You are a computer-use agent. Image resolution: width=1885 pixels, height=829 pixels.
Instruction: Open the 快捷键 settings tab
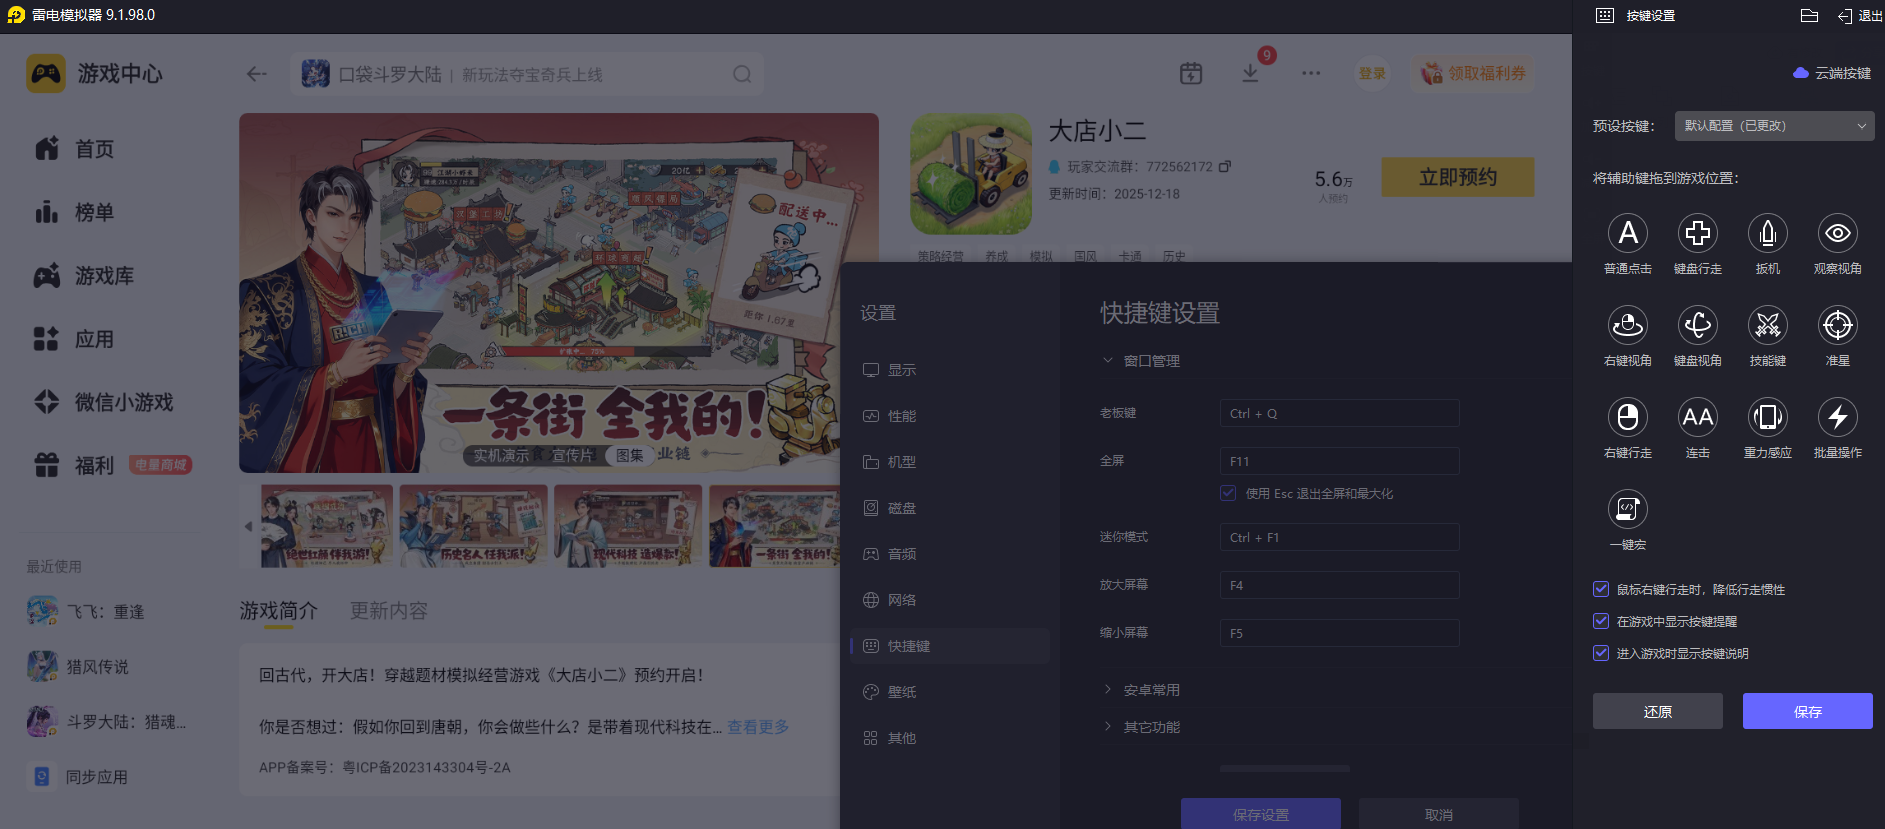tap(908, 646)
